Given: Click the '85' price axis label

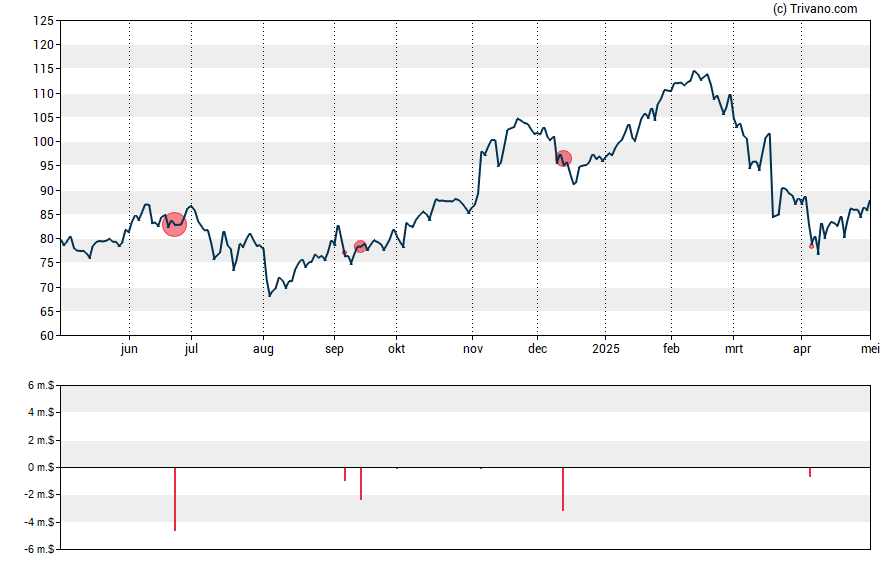Looking at the screenshot, I should (46, 215).
